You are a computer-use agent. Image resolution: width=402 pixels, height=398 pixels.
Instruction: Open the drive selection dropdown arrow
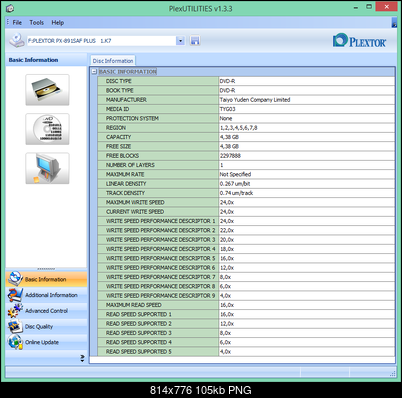tap(180, 41)
